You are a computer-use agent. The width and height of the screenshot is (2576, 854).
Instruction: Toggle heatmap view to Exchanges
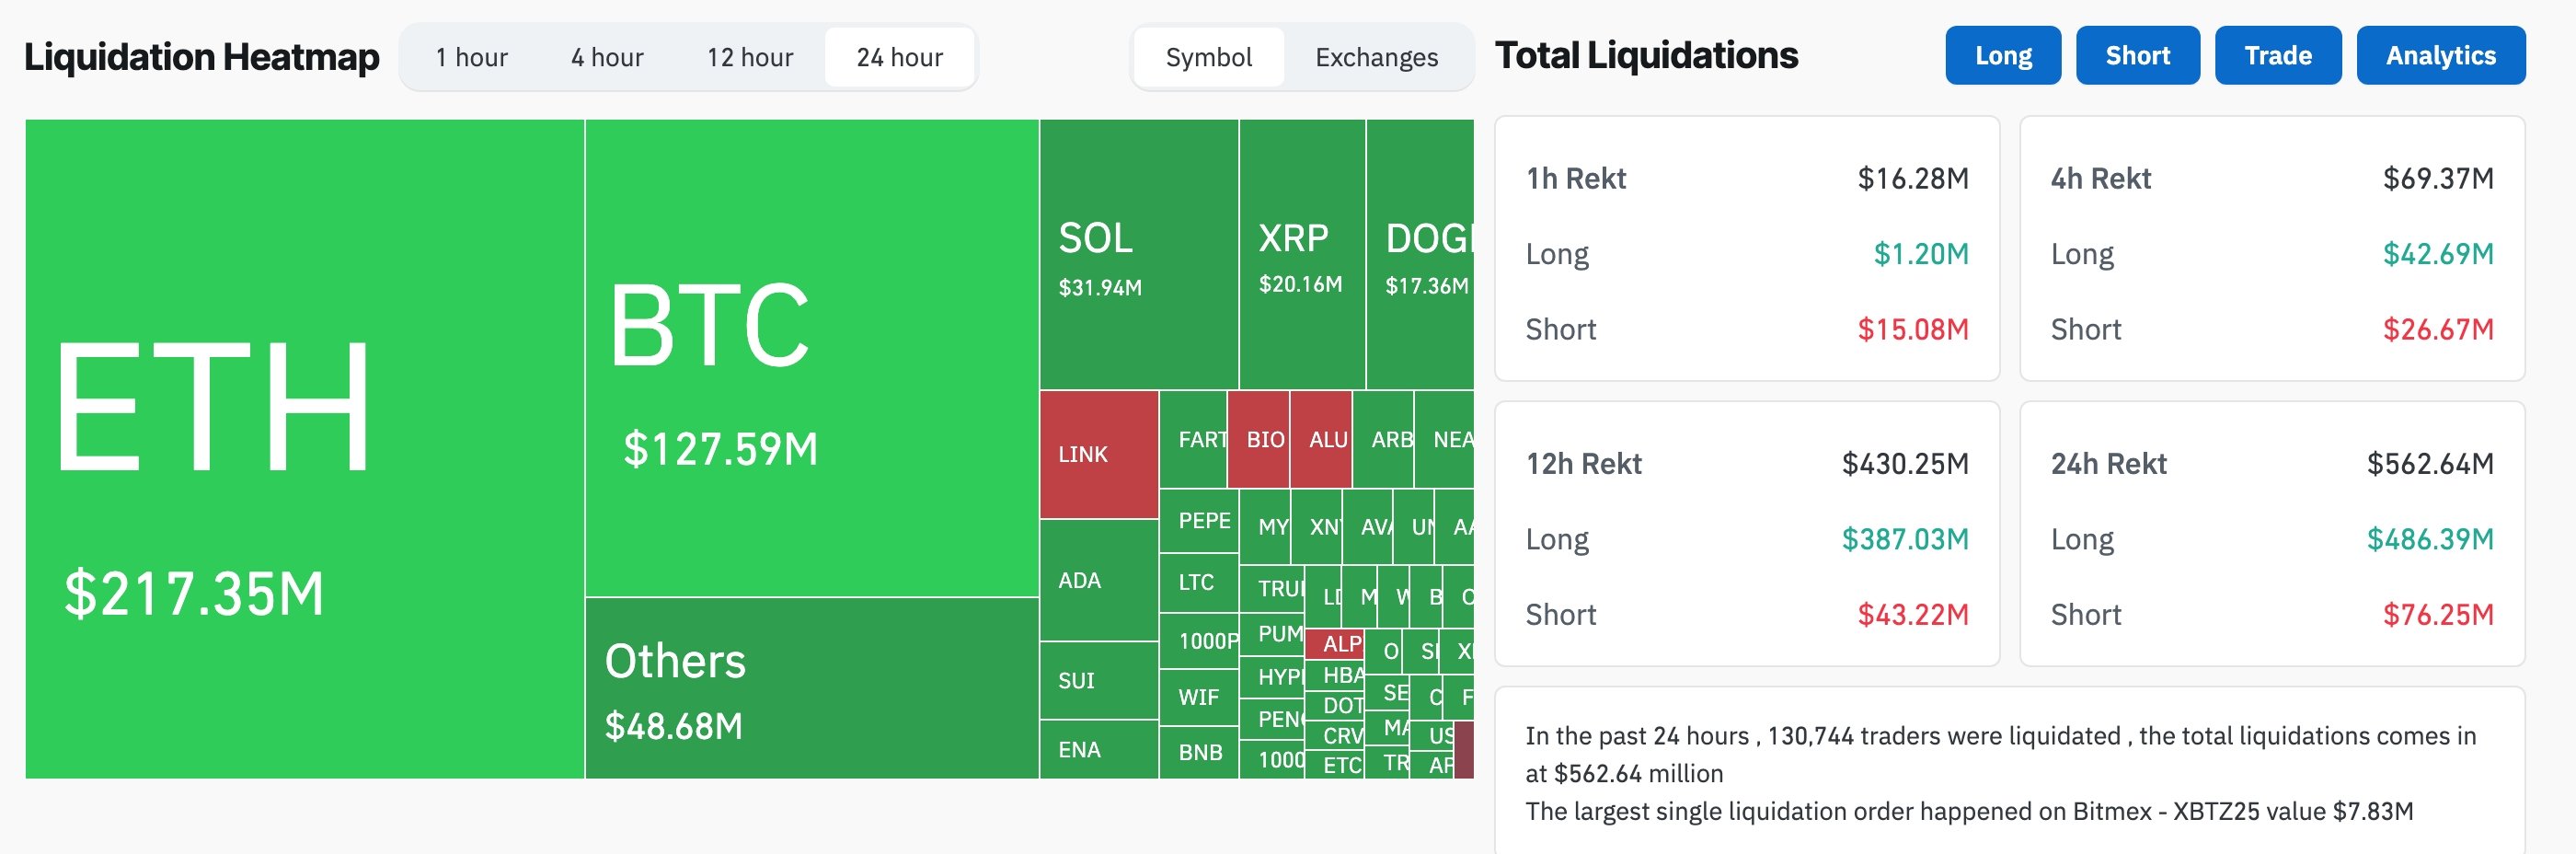point(1376,57)
